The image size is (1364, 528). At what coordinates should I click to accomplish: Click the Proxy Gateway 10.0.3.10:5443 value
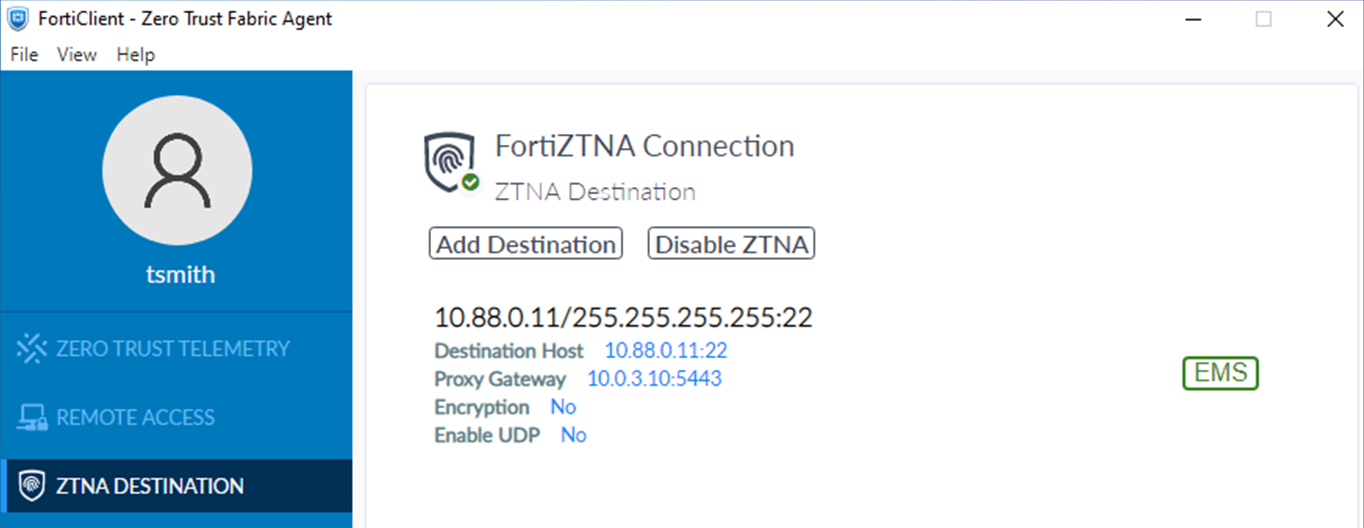[654, 379]
